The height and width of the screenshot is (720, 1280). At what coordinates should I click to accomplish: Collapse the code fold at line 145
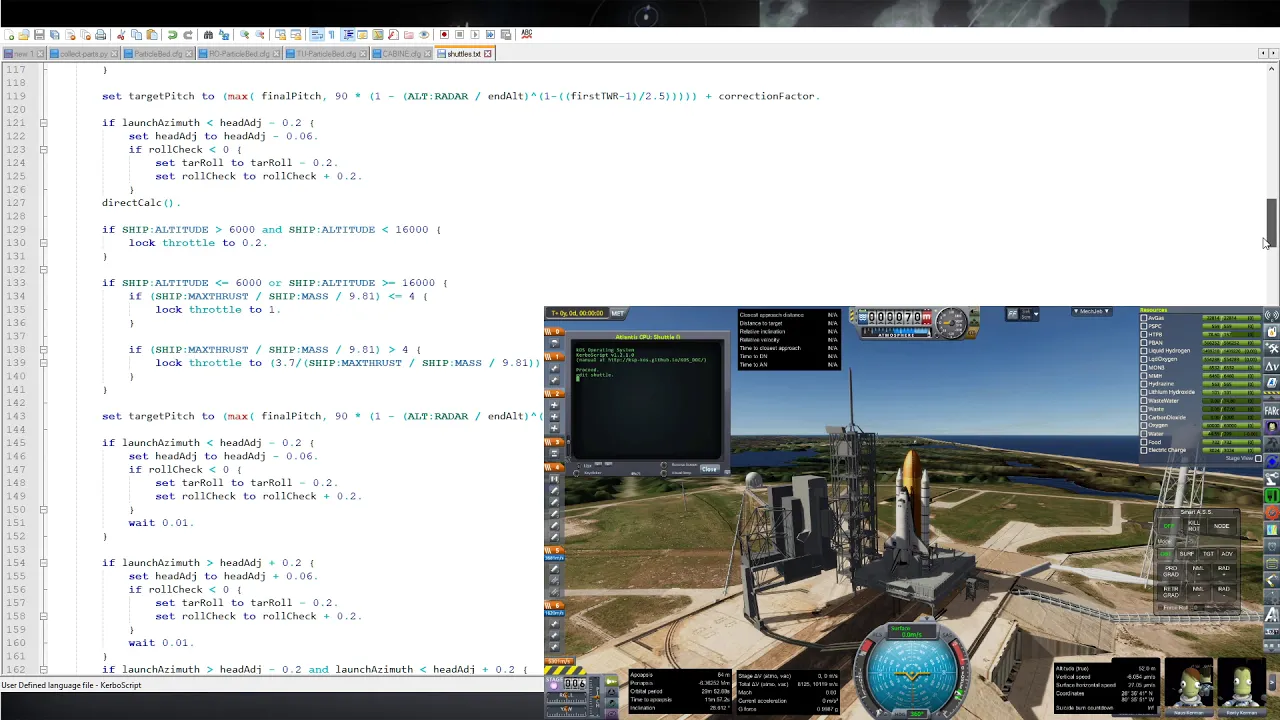coord(43,442)
